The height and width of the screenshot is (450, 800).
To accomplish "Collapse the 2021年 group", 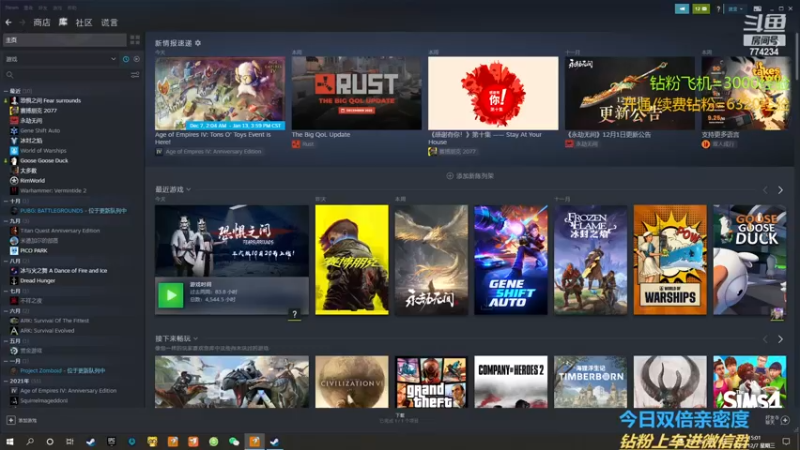I will (6, 381).
